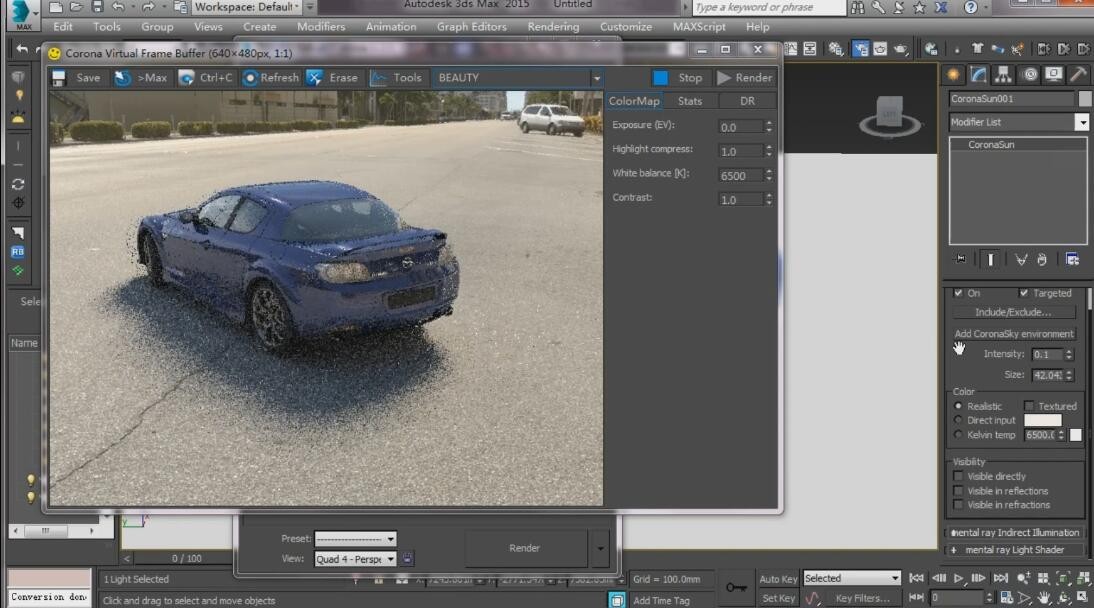The width and height of the screenshot is (1094, 608).
Task: Open the Create panel sun icon
Action: pyautogui.click(x=954, y=75)
